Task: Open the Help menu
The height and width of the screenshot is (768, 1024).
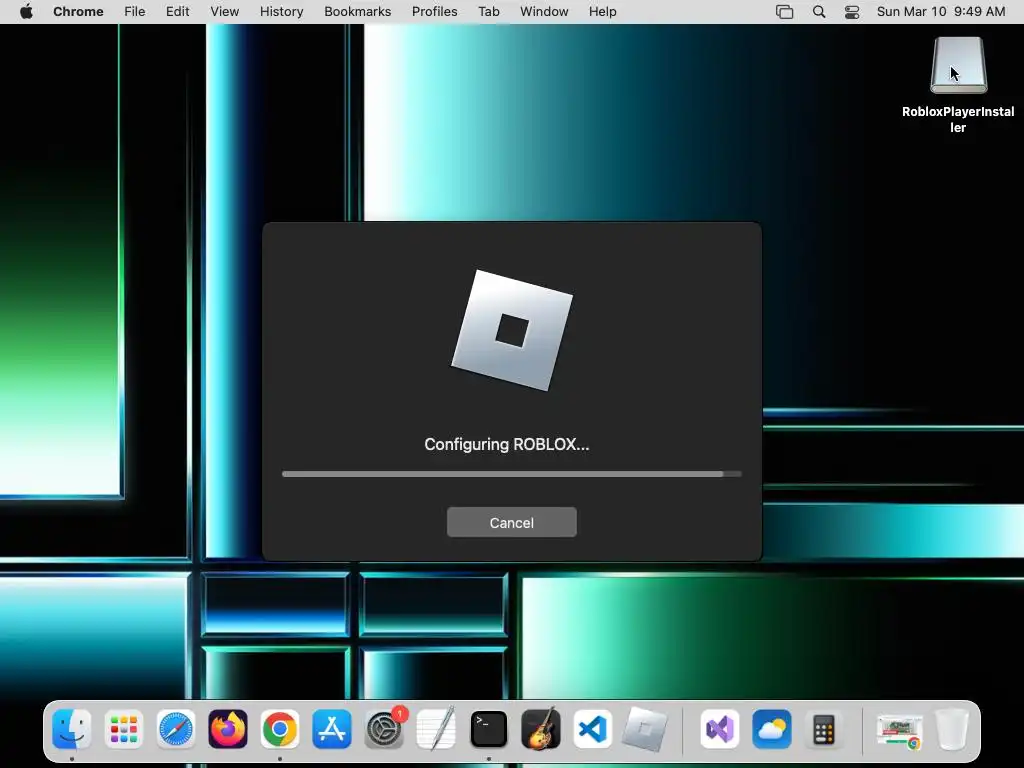Action: tap(602, 12)
